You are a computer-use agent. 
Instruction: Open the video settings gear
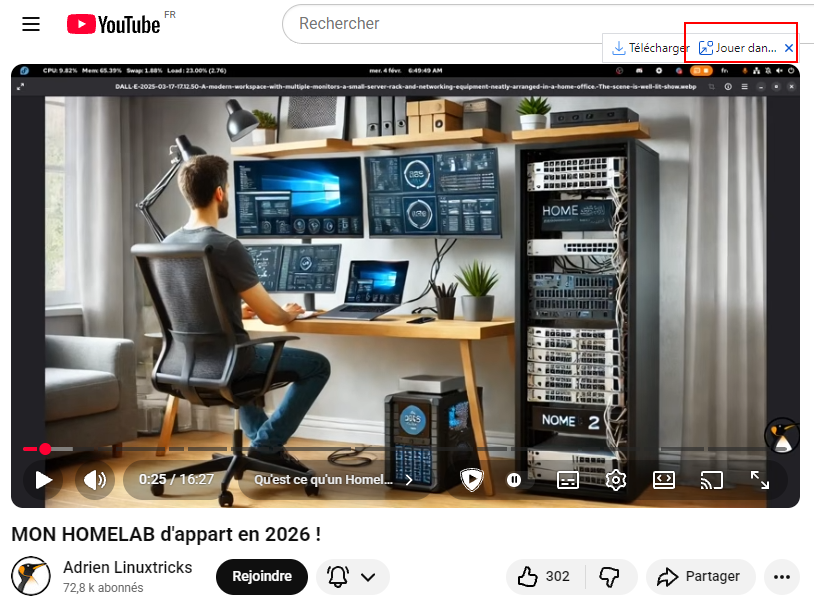(616, 480)
